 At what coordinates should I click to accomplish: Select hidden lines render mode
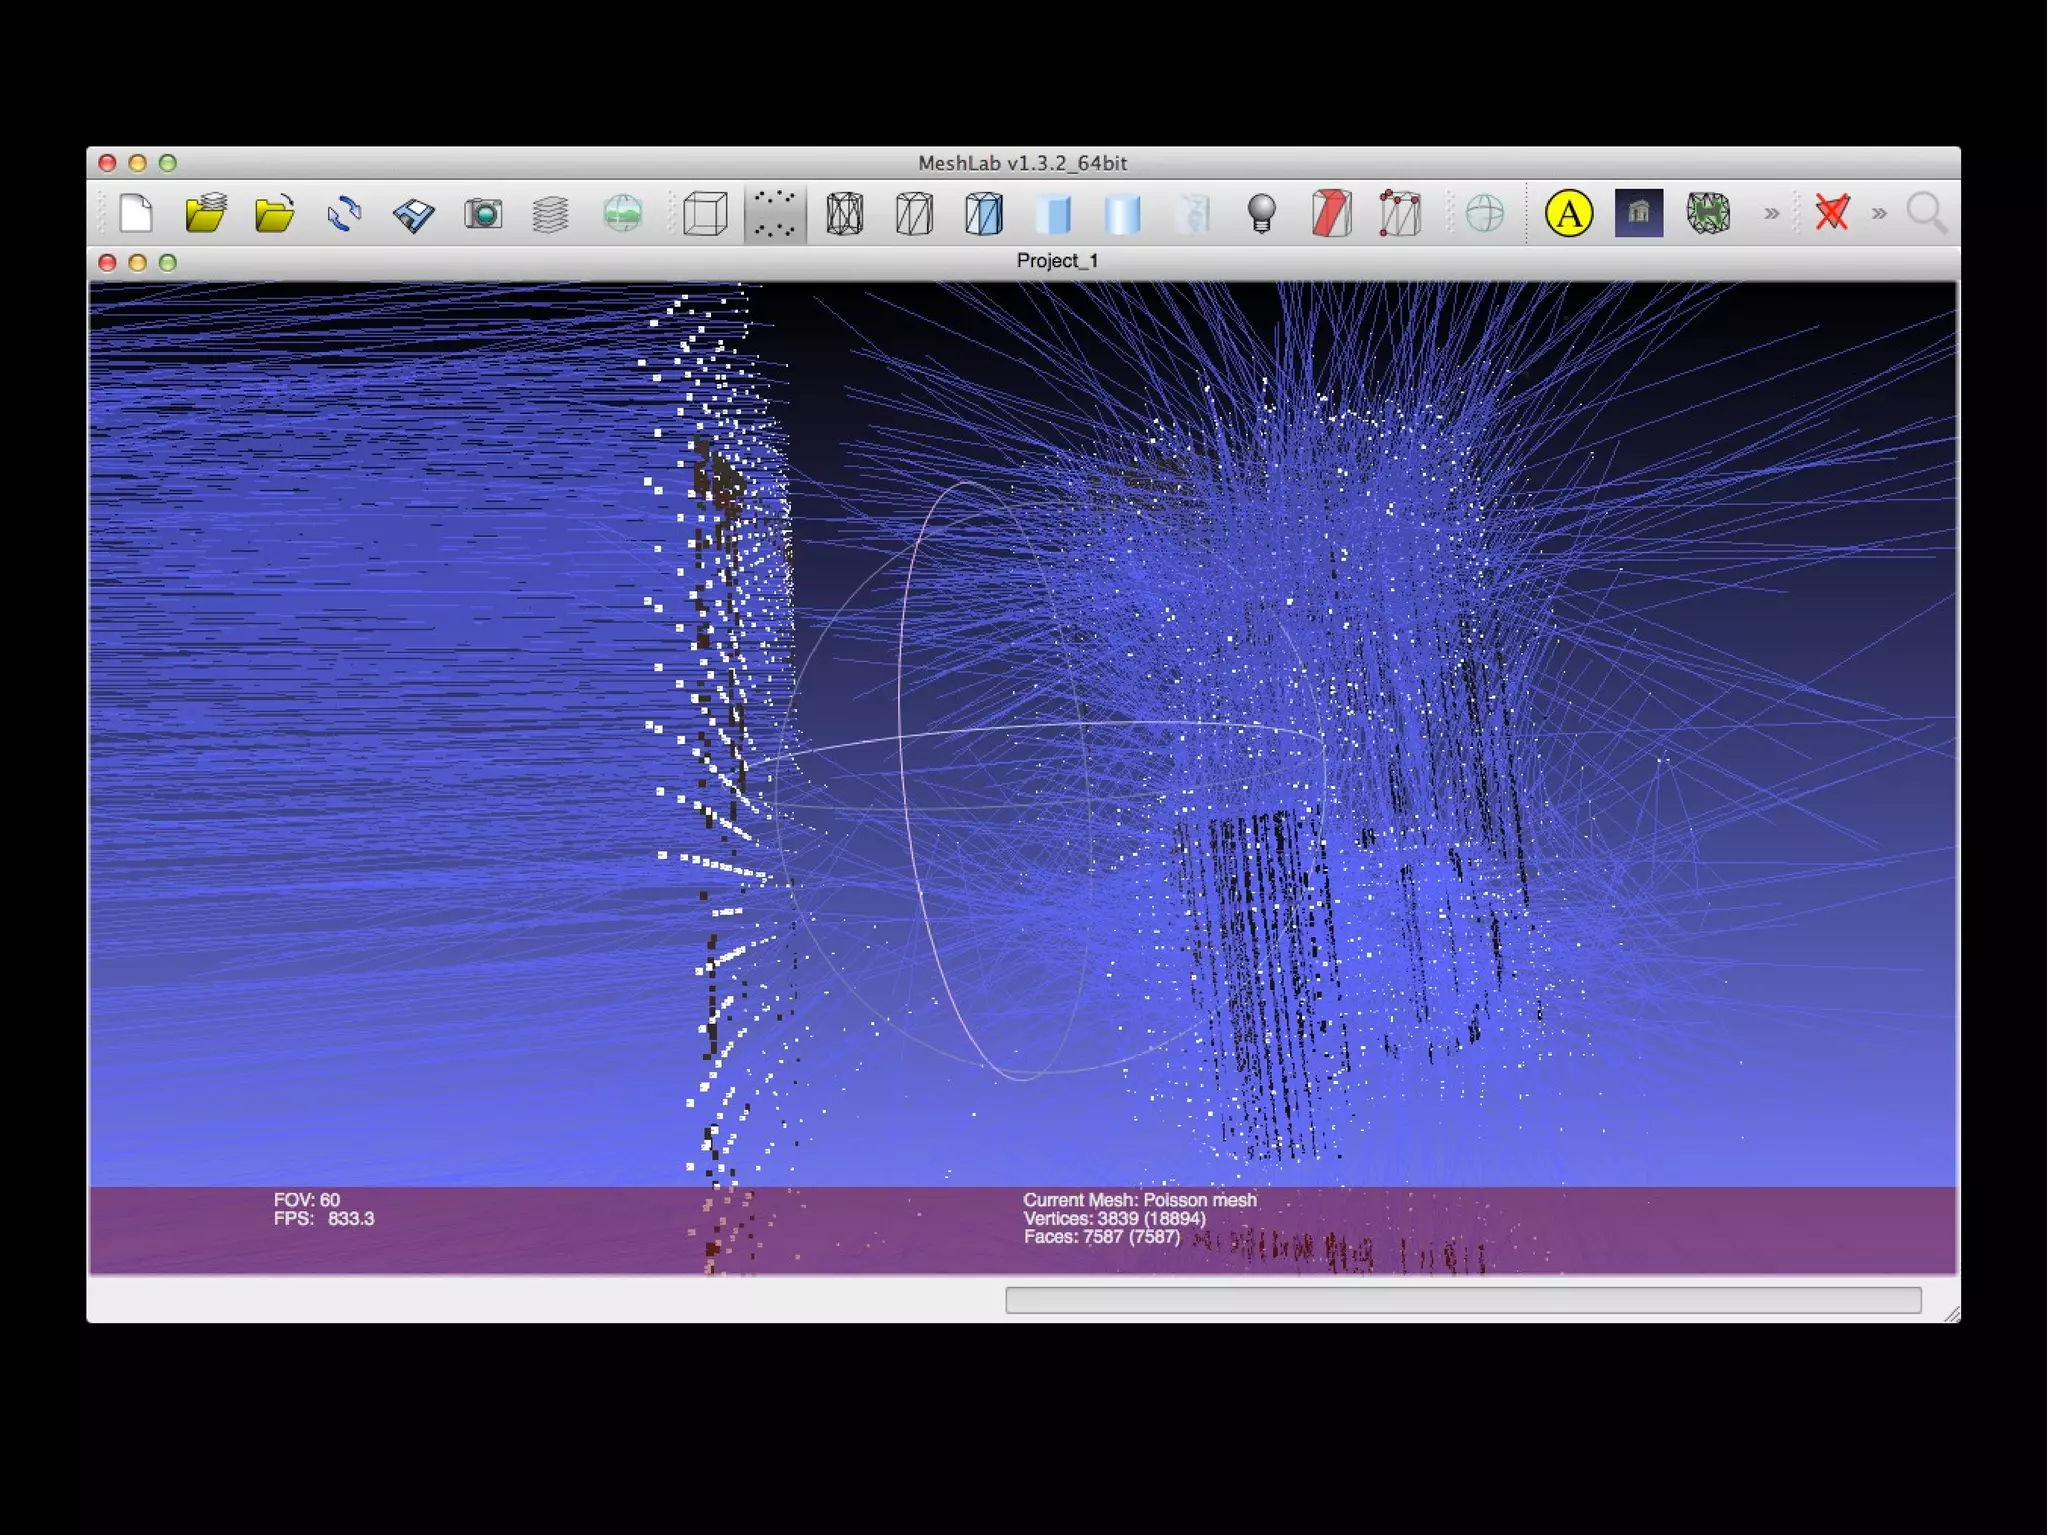click(x=914, y=213)
